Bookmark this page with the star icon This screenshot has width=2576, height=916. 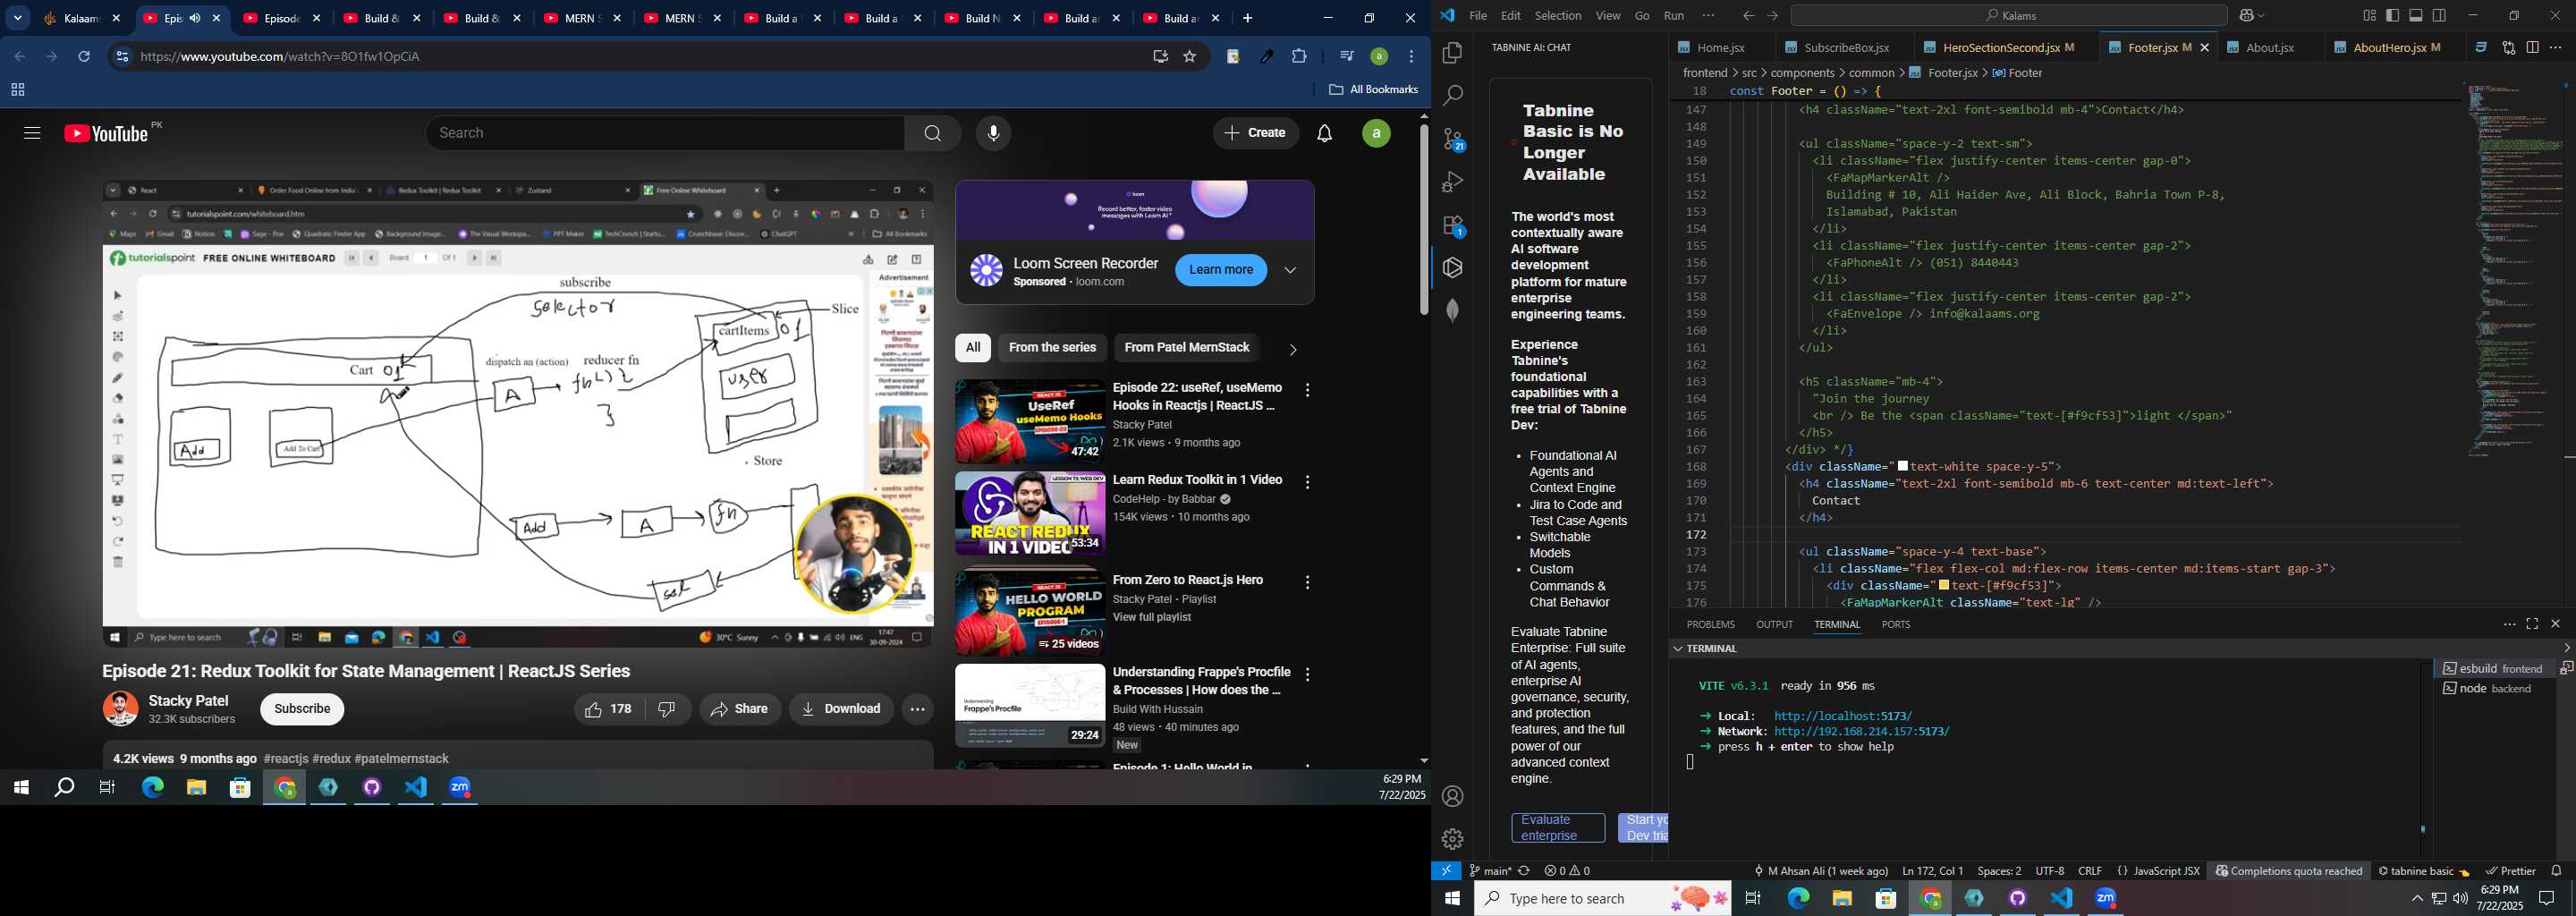pyautogui.click(x=1190, y=57)
